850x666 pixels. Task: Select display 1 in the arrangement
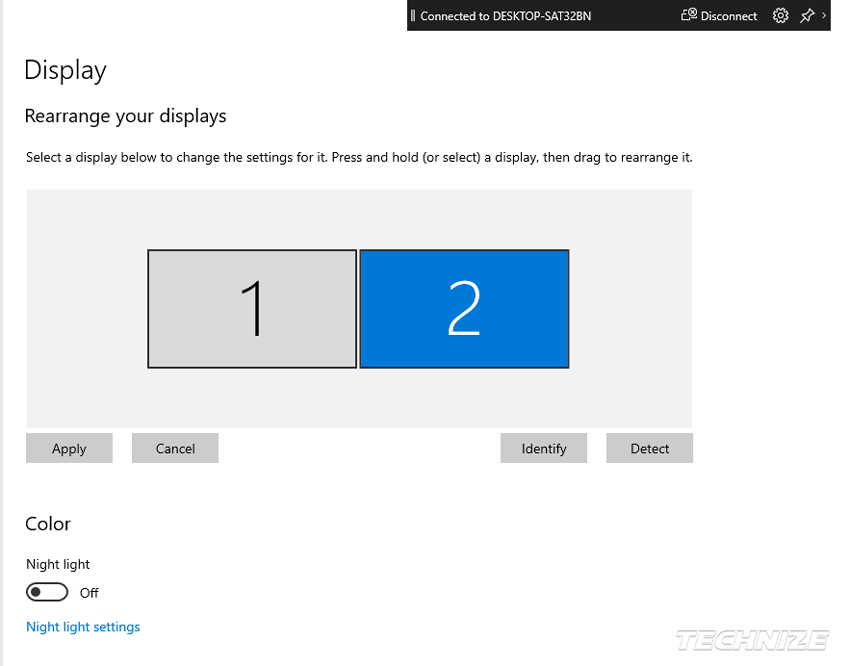(x=252, y=309)
